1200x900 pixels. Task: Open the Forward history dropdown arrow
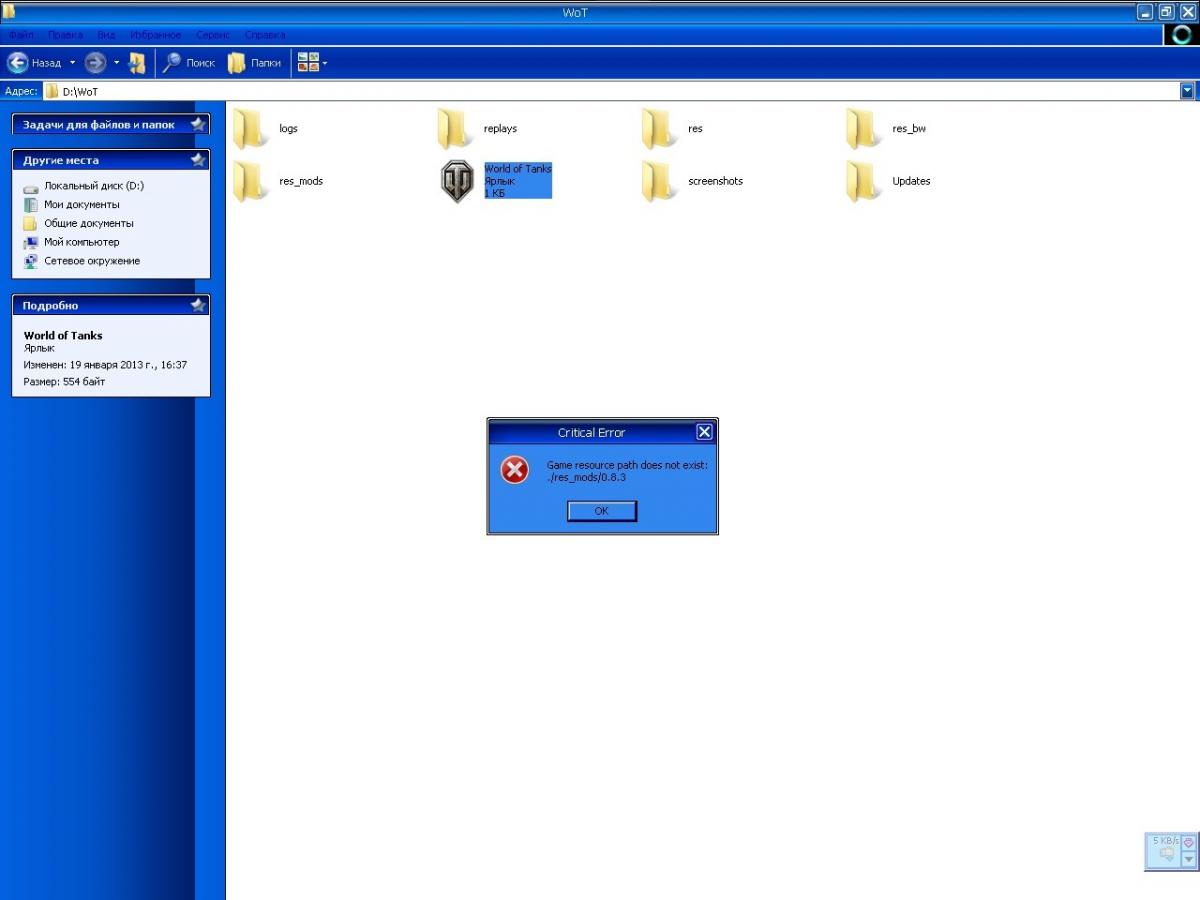[x=116, y=62]
